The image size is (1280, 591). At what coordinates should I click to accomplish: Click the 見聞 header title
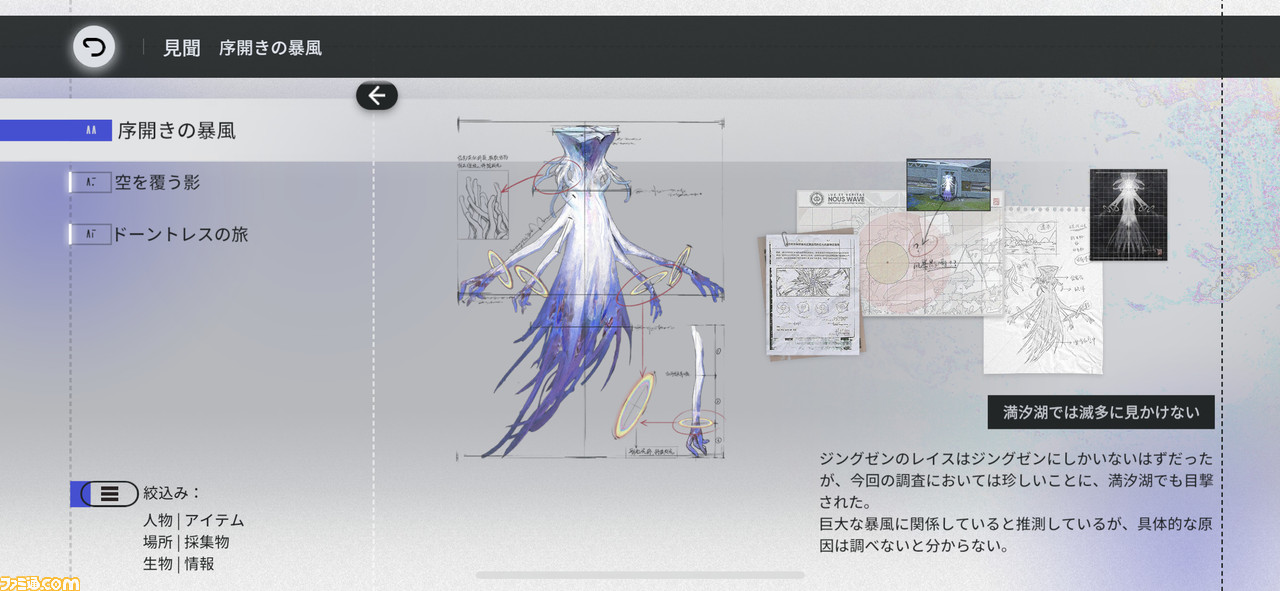(182, 47)
